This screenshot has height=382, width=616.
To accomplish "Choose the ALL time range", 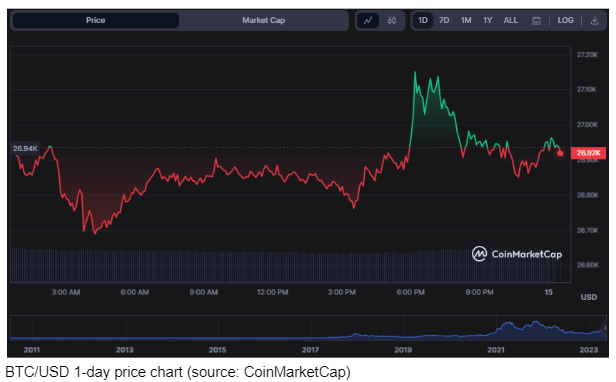I will (x=511, y=20).
